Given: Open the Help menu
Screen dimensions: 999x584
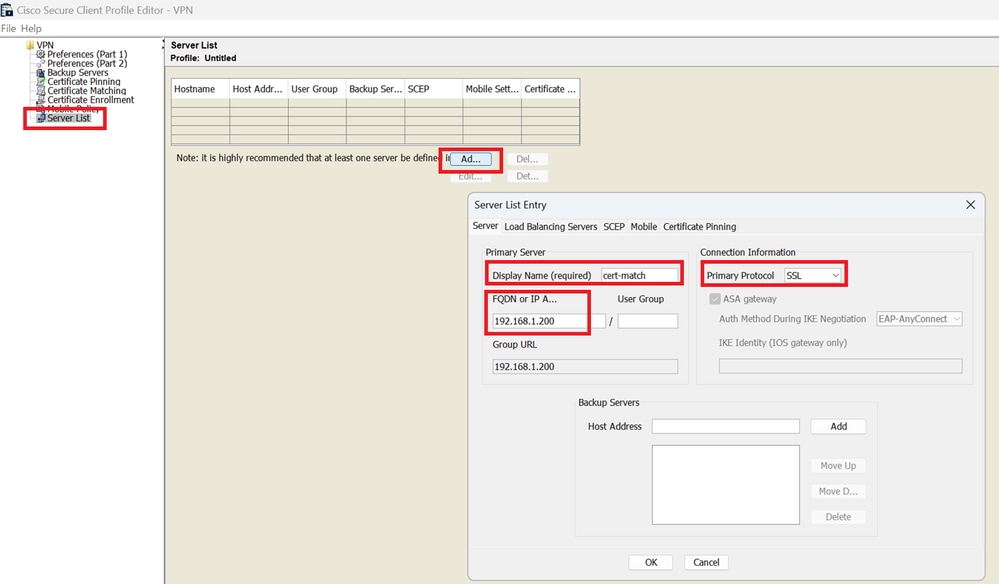Looking at the screenshot, I should (x=31, y=28).
